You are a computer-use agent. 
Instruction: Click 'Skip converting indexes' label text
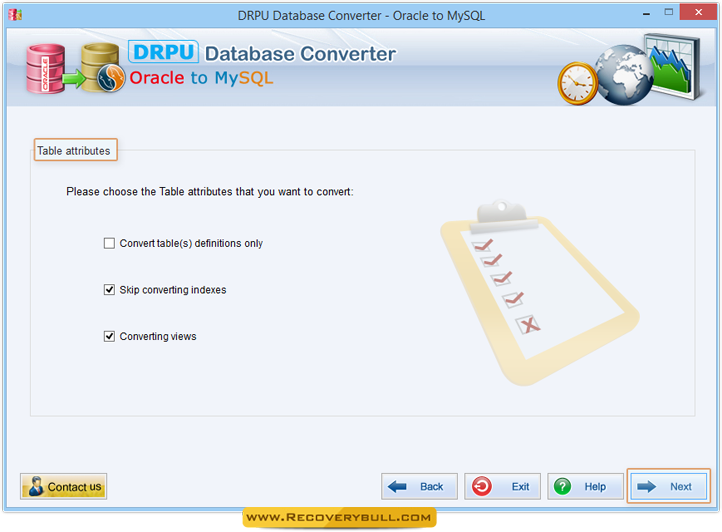pos(173,290)
